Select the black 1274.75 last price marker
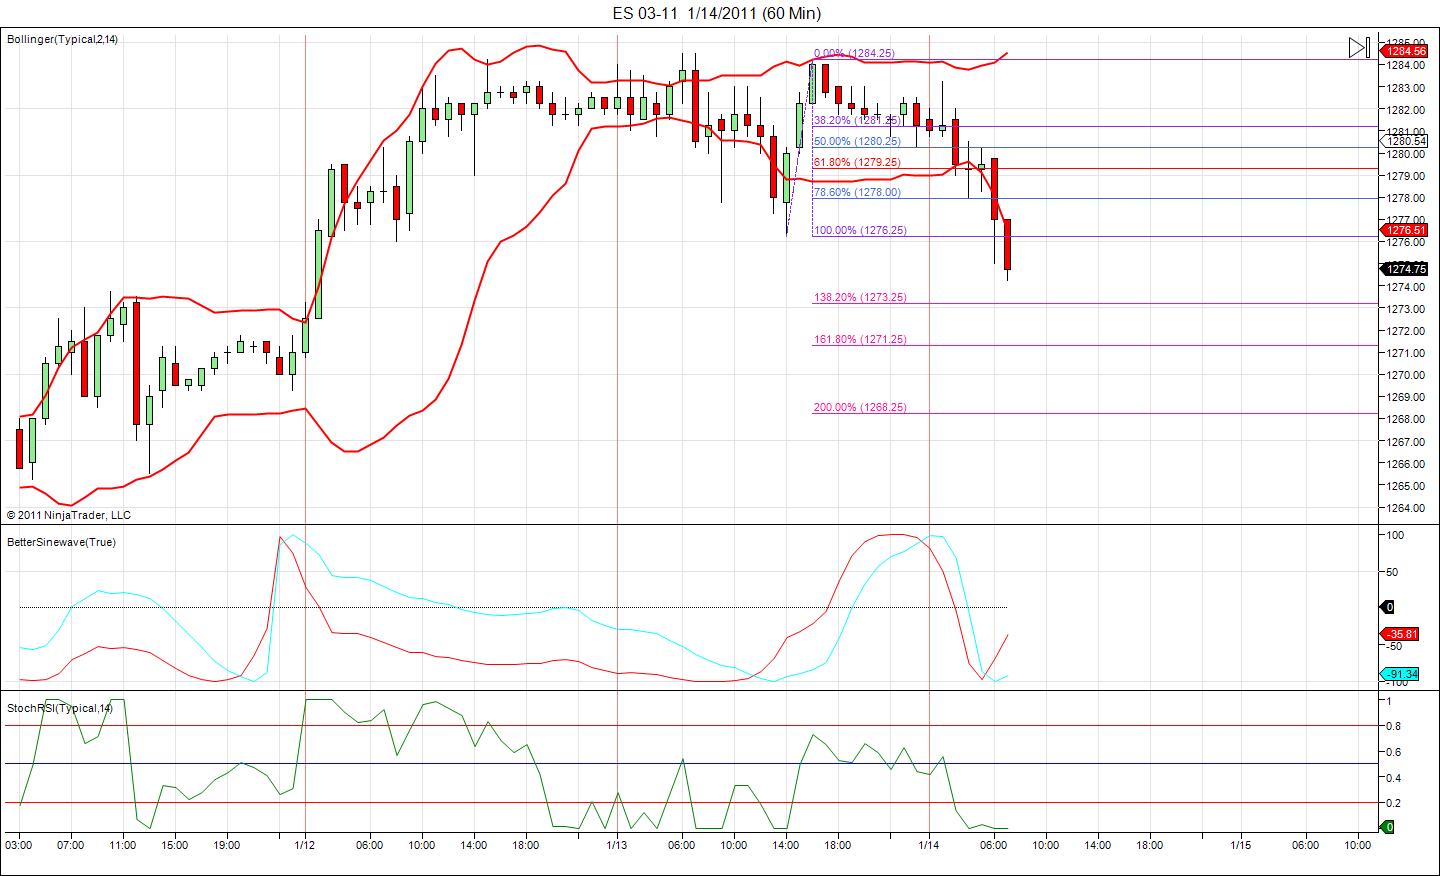Viewport: 1440px width, 876px height. pyautogui.click(x=1404, y=268)
